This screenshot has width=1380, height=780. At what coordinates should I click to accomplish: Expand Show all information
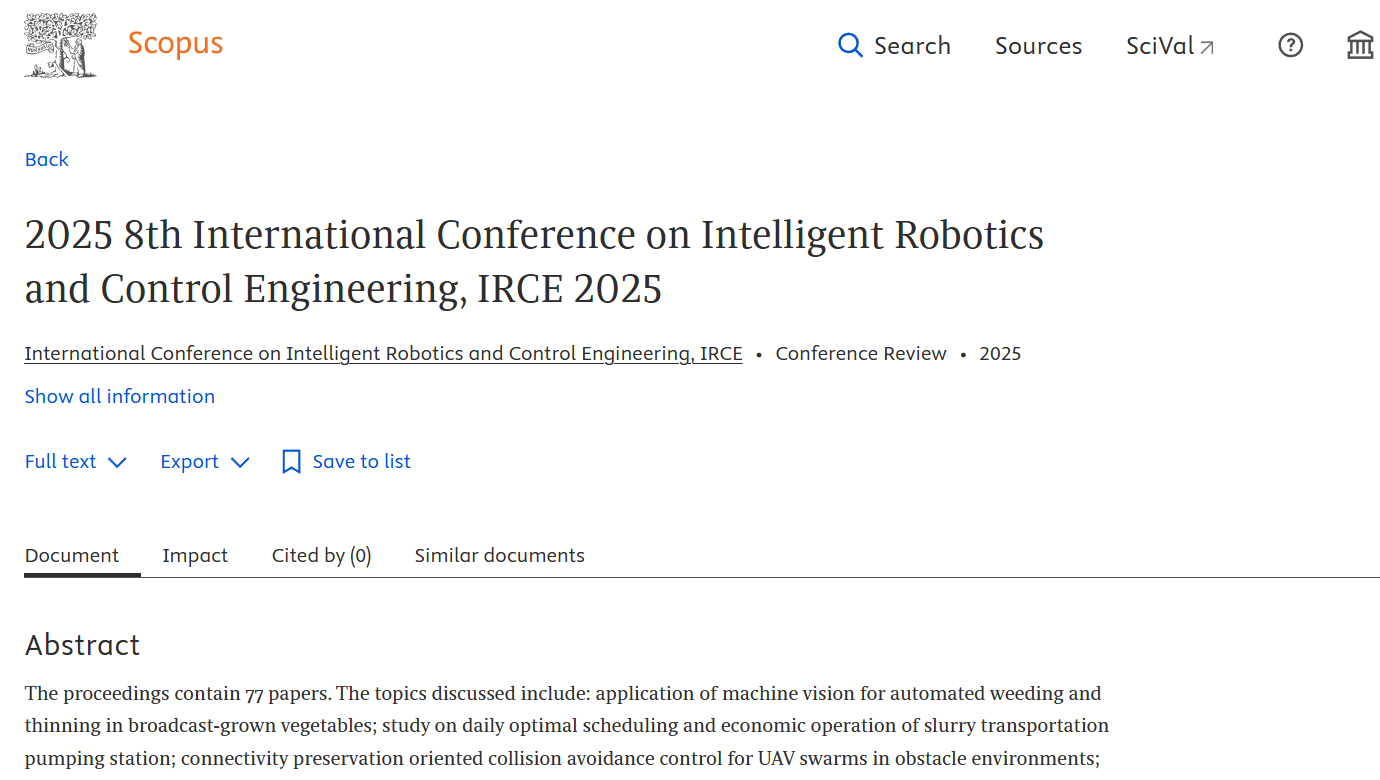(x=120, y=397)
